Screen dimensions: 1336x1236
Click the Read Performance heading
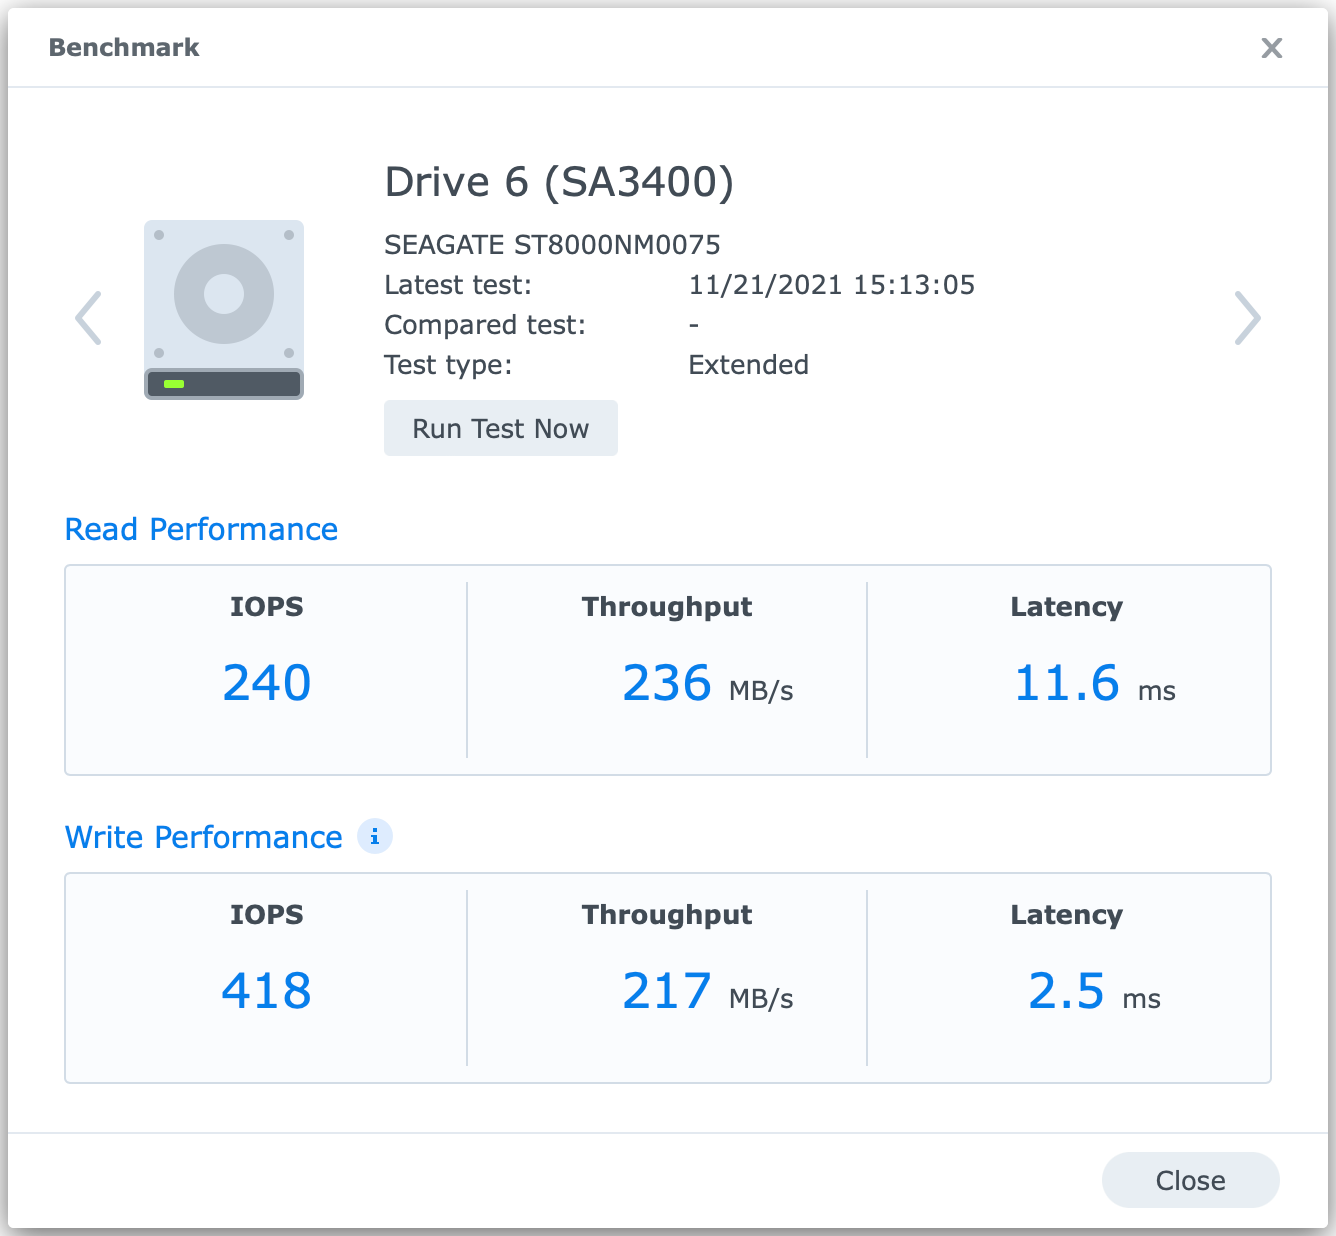pos(201,529)
